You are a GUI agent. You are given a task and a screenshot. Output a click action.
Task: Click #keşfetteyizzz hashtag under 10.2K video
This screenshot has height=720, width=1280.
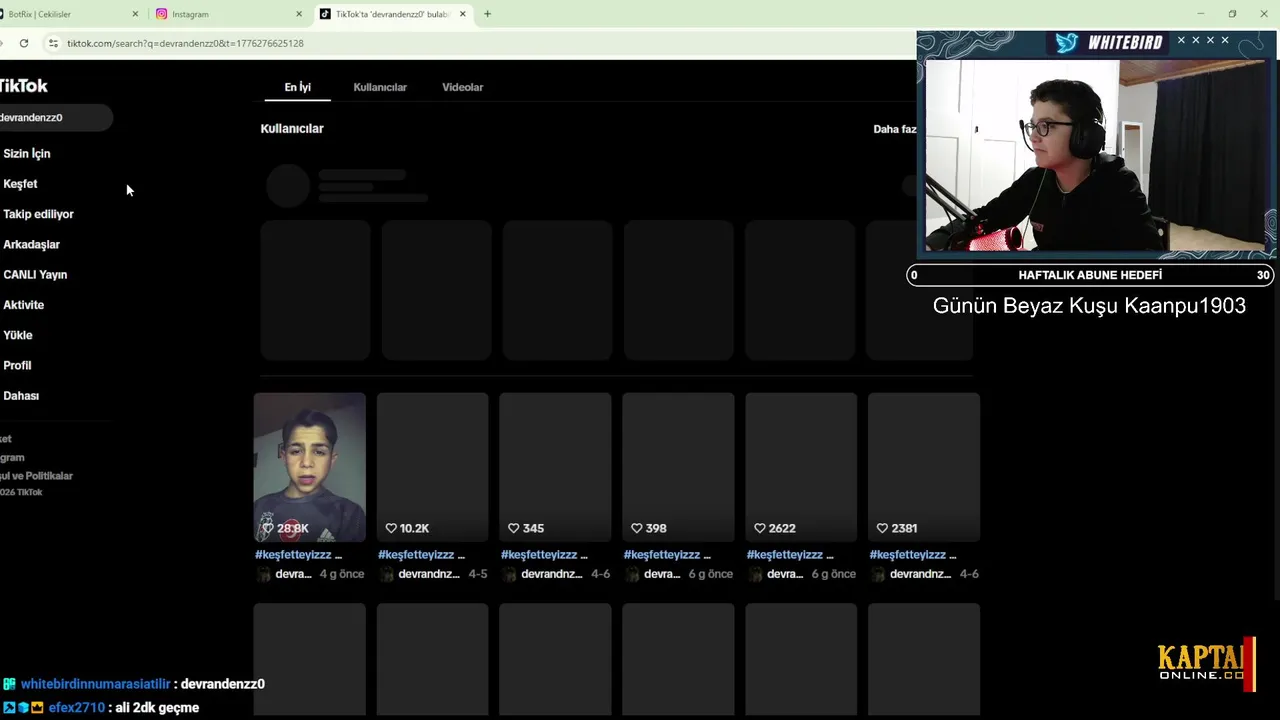pos(416,555)
